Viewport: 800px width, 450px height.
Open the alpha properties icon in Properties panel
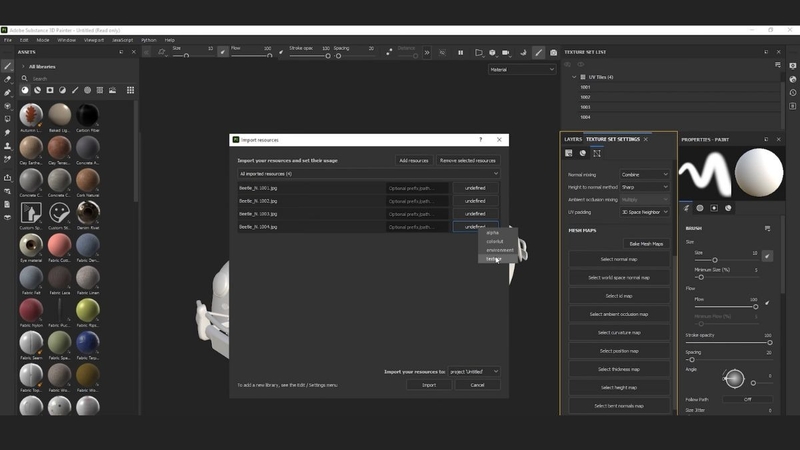click(700, 208)
